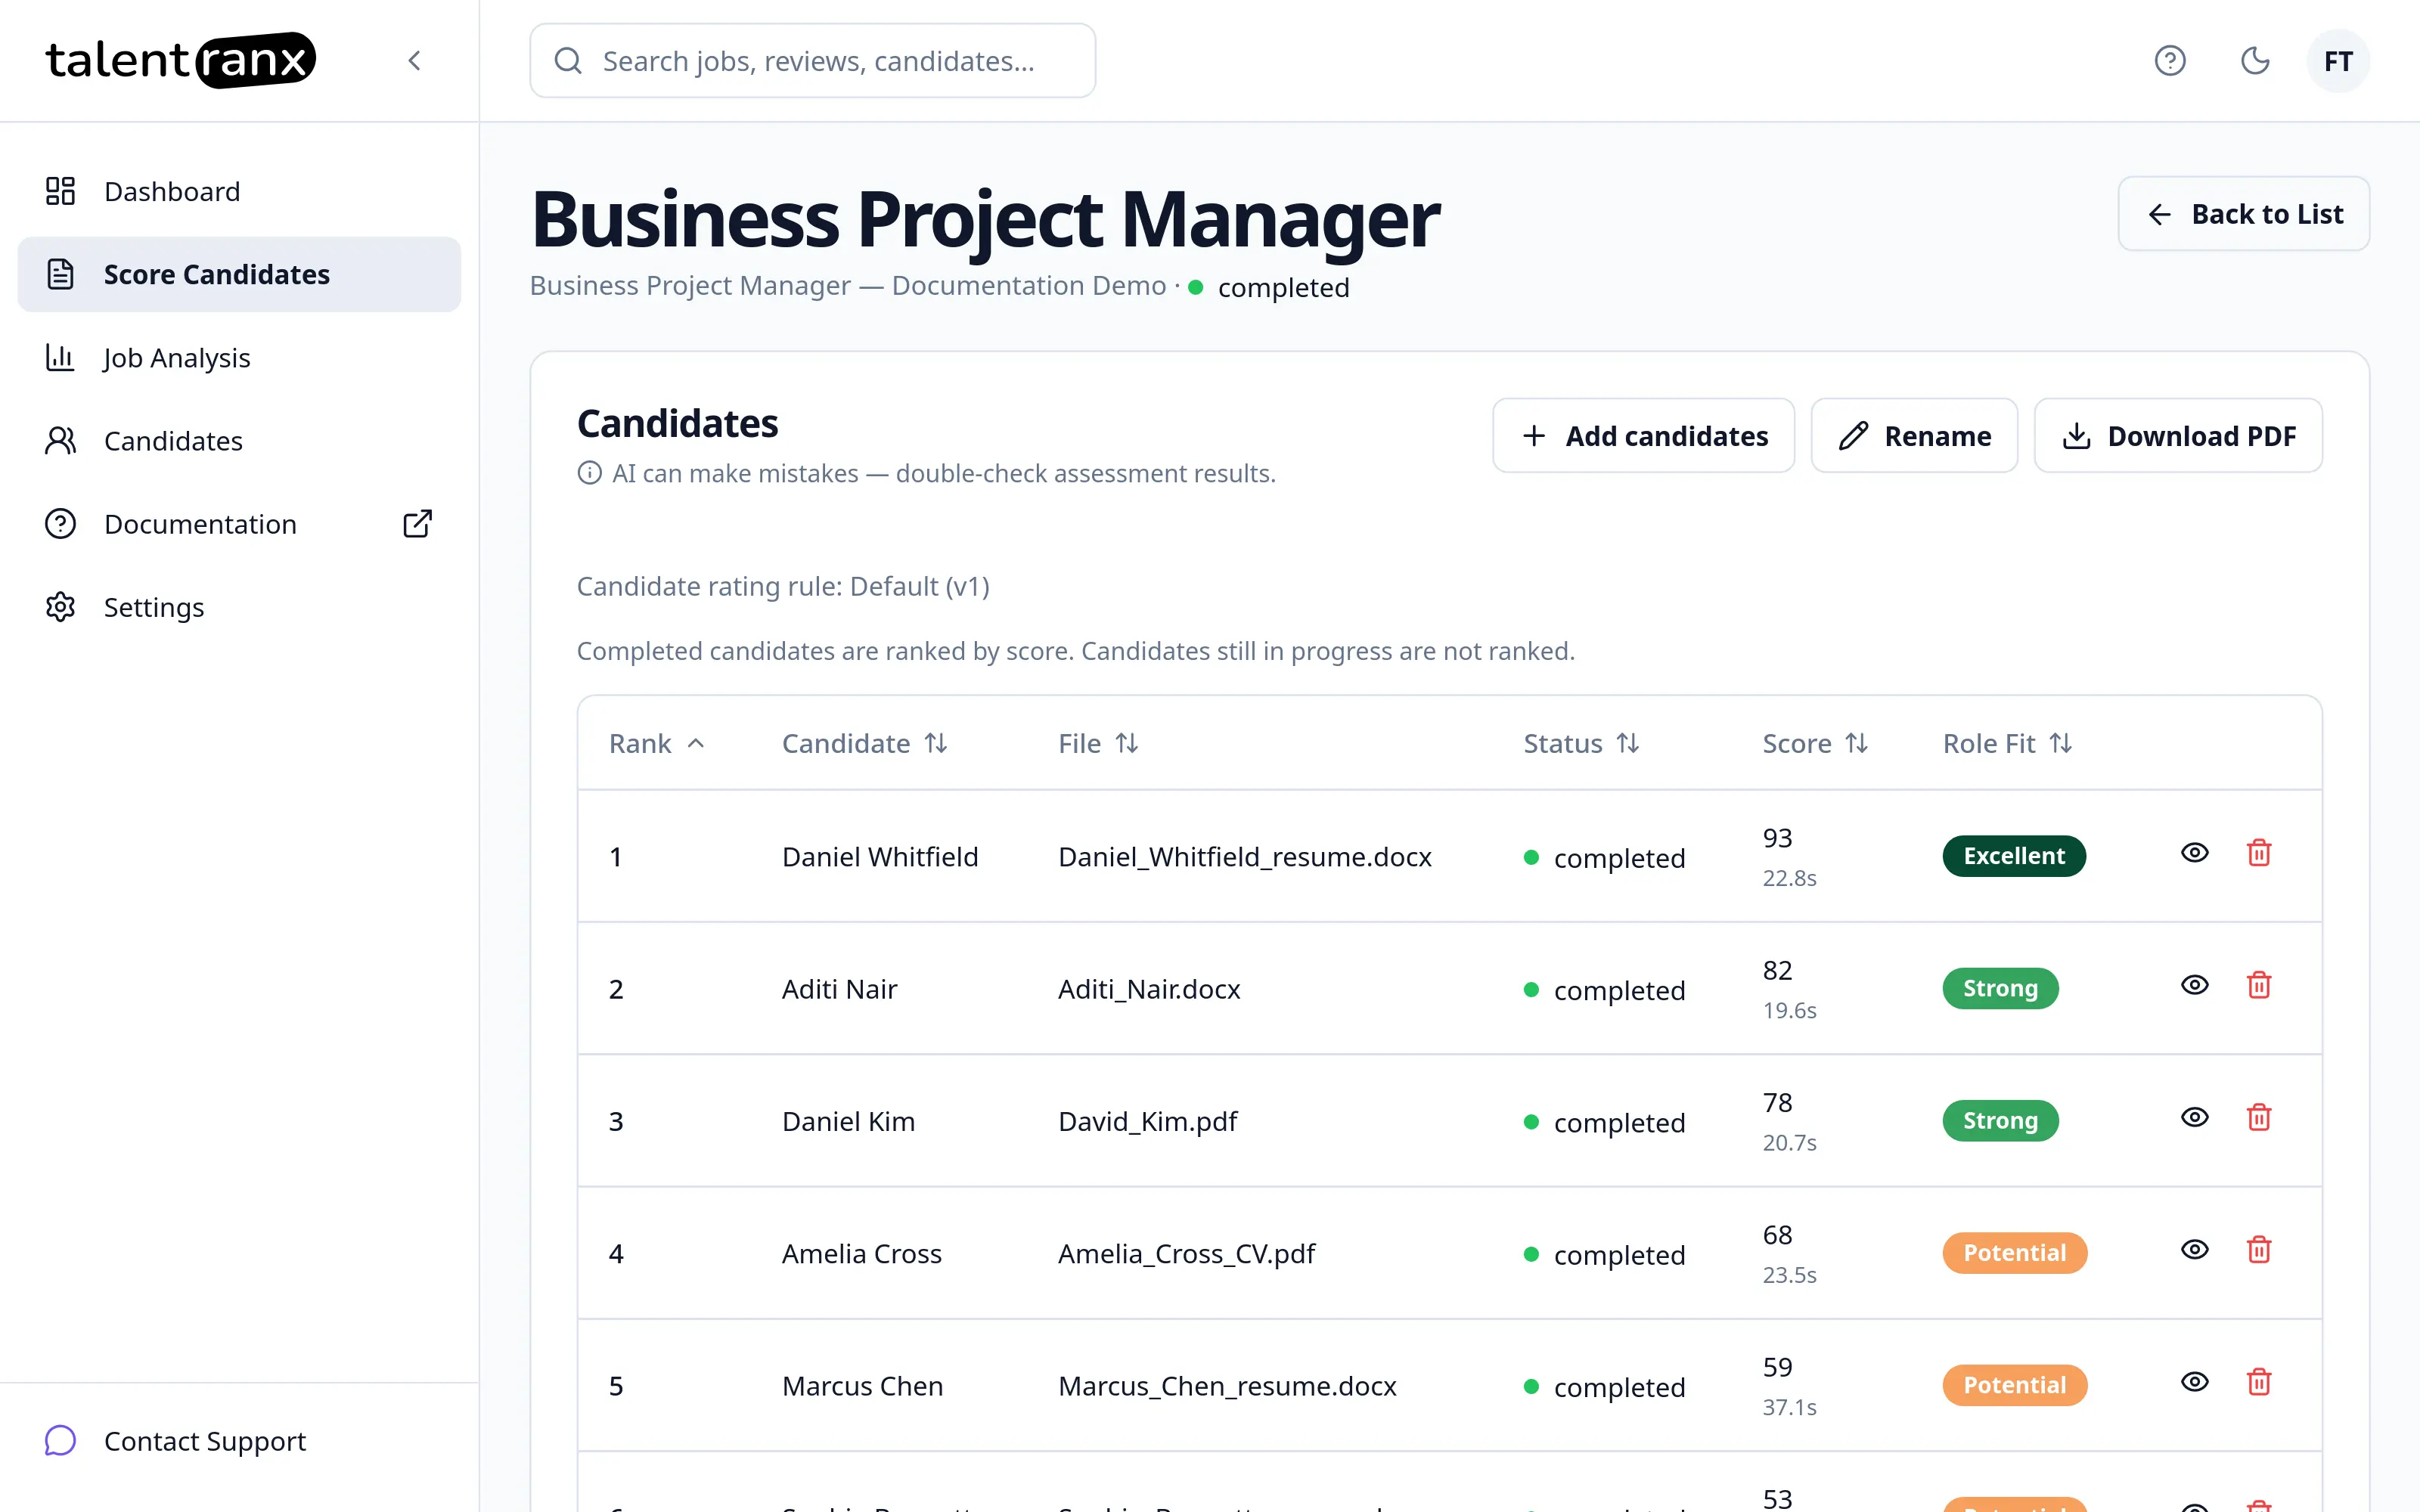Open the FT user avatar menu
The height and width of the screenshot is (1512, 2420).
[x=2337, y=61]
